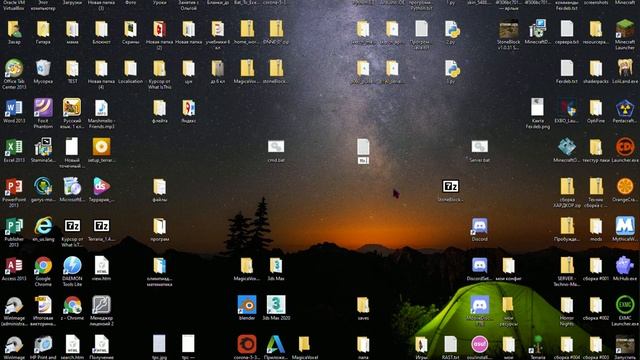Launch the 3ds Max 2020 shortcut
Image resolution: width=640 pixels, height=360 pixels.
click(x=276, y=305)
